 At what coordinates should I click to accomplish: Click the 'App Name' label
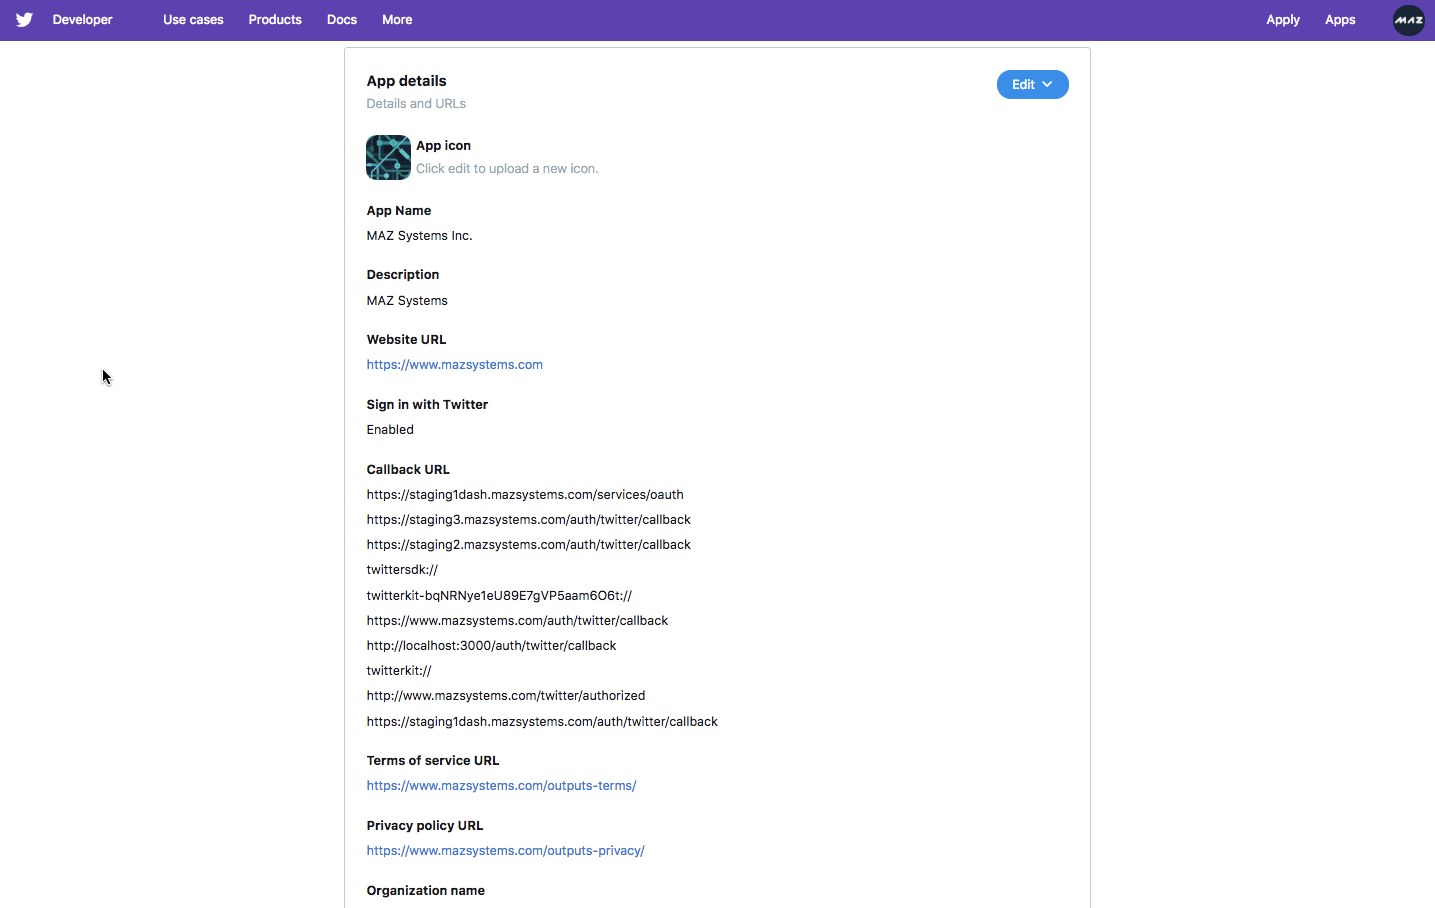click(x=399, y=211)
